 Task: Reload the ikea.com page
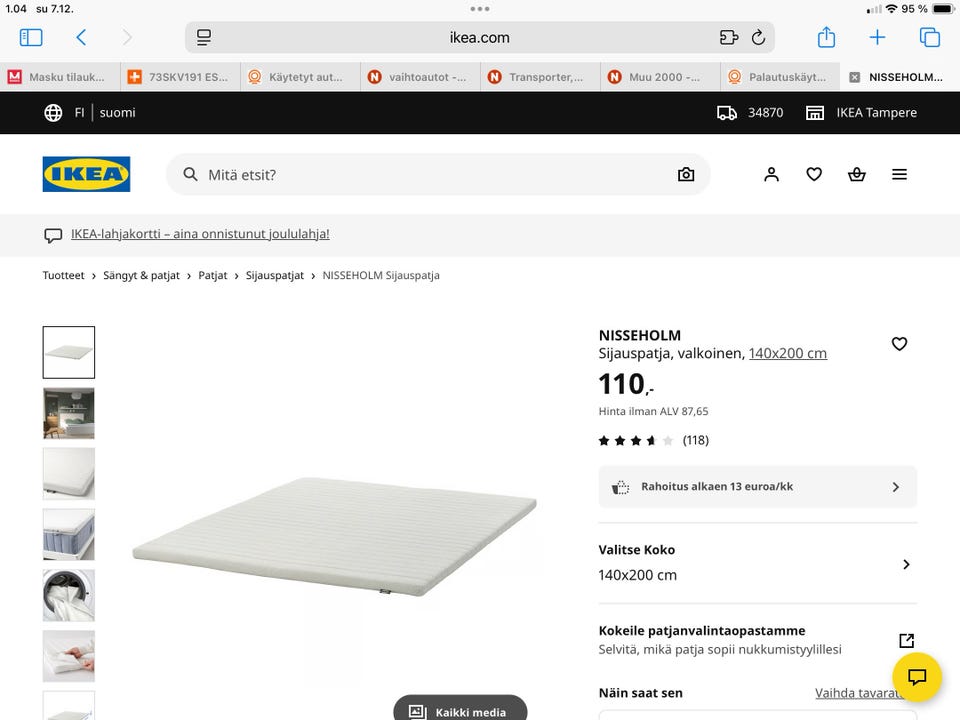758,38
